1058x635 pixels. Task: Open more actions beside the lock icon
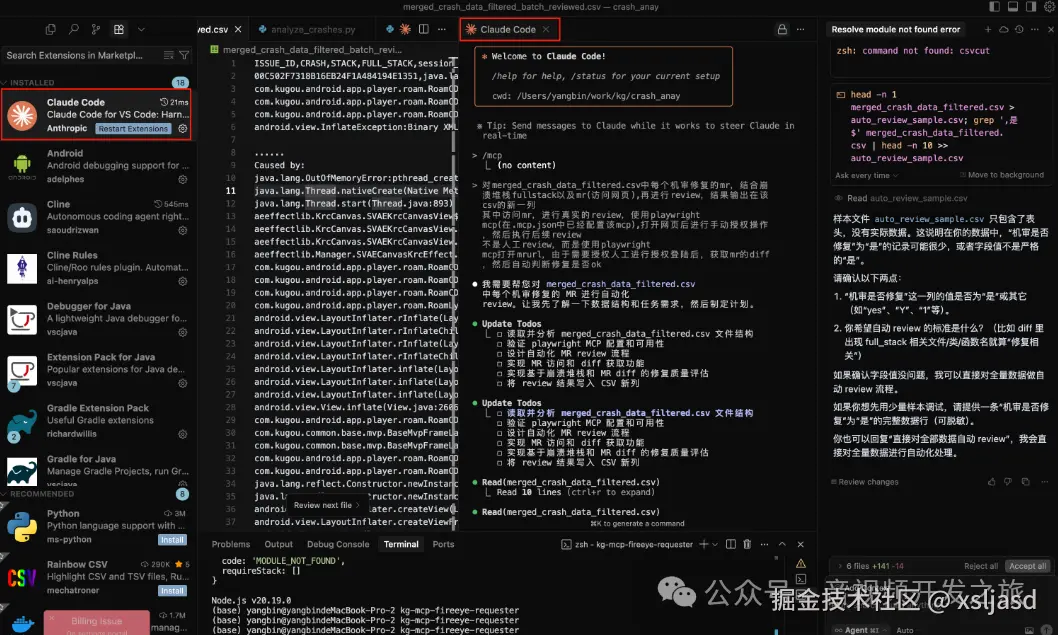pos(801,30)
